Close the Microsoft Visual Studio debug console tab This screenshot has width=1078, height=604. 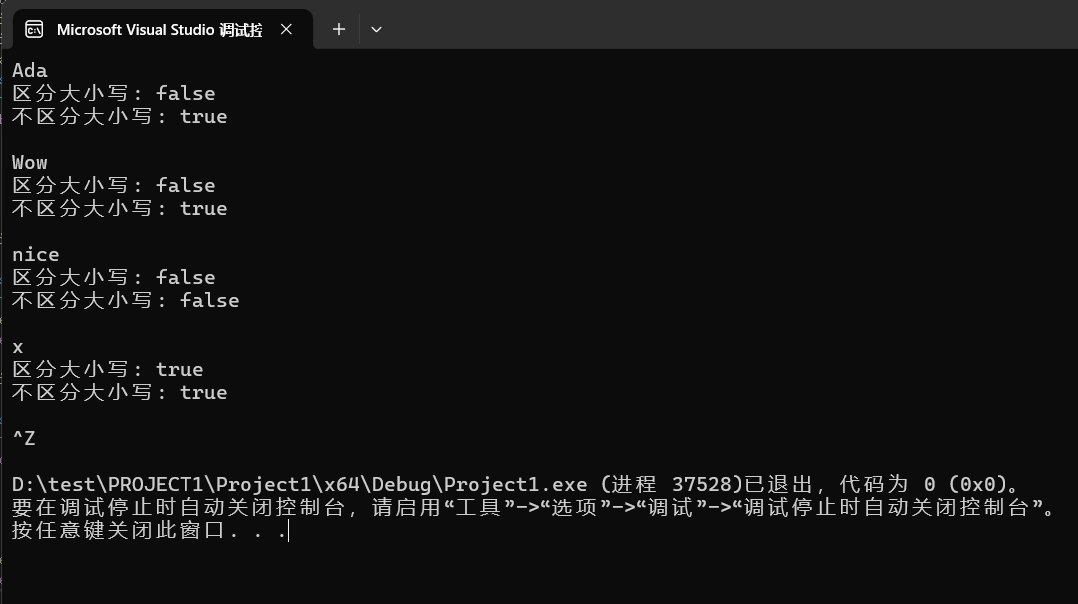(x=287, y=30)
